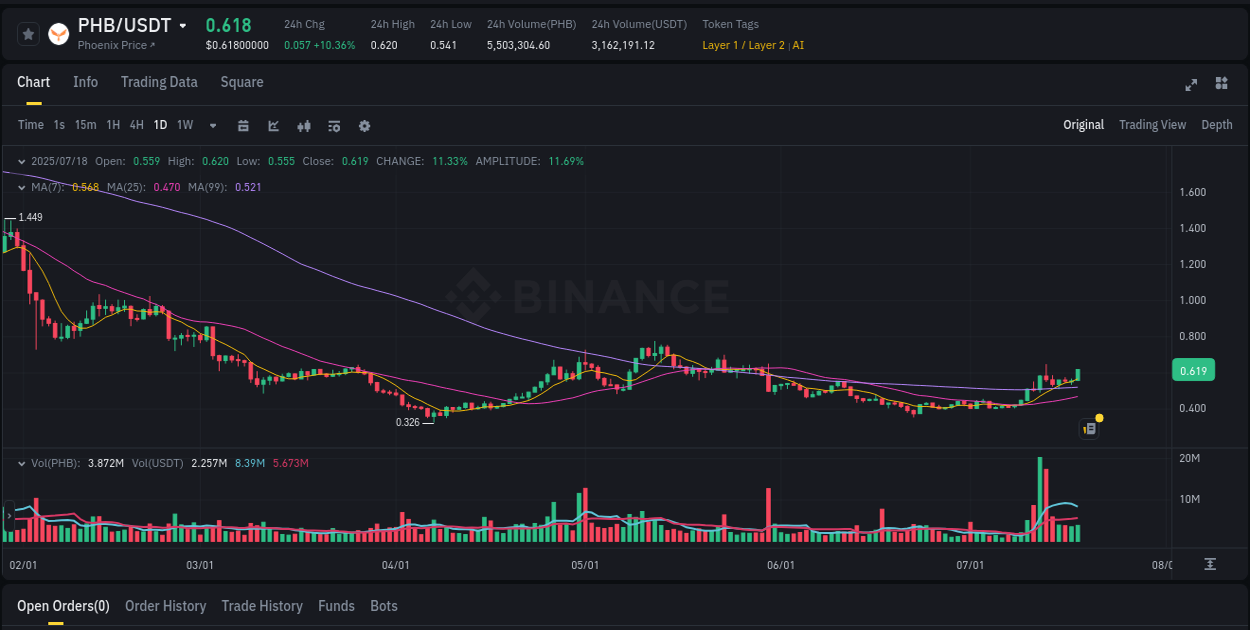Viewport: 1250px width, 630px height.
Task: Open the chart layout grid icon
Action: click(1220, 85)
